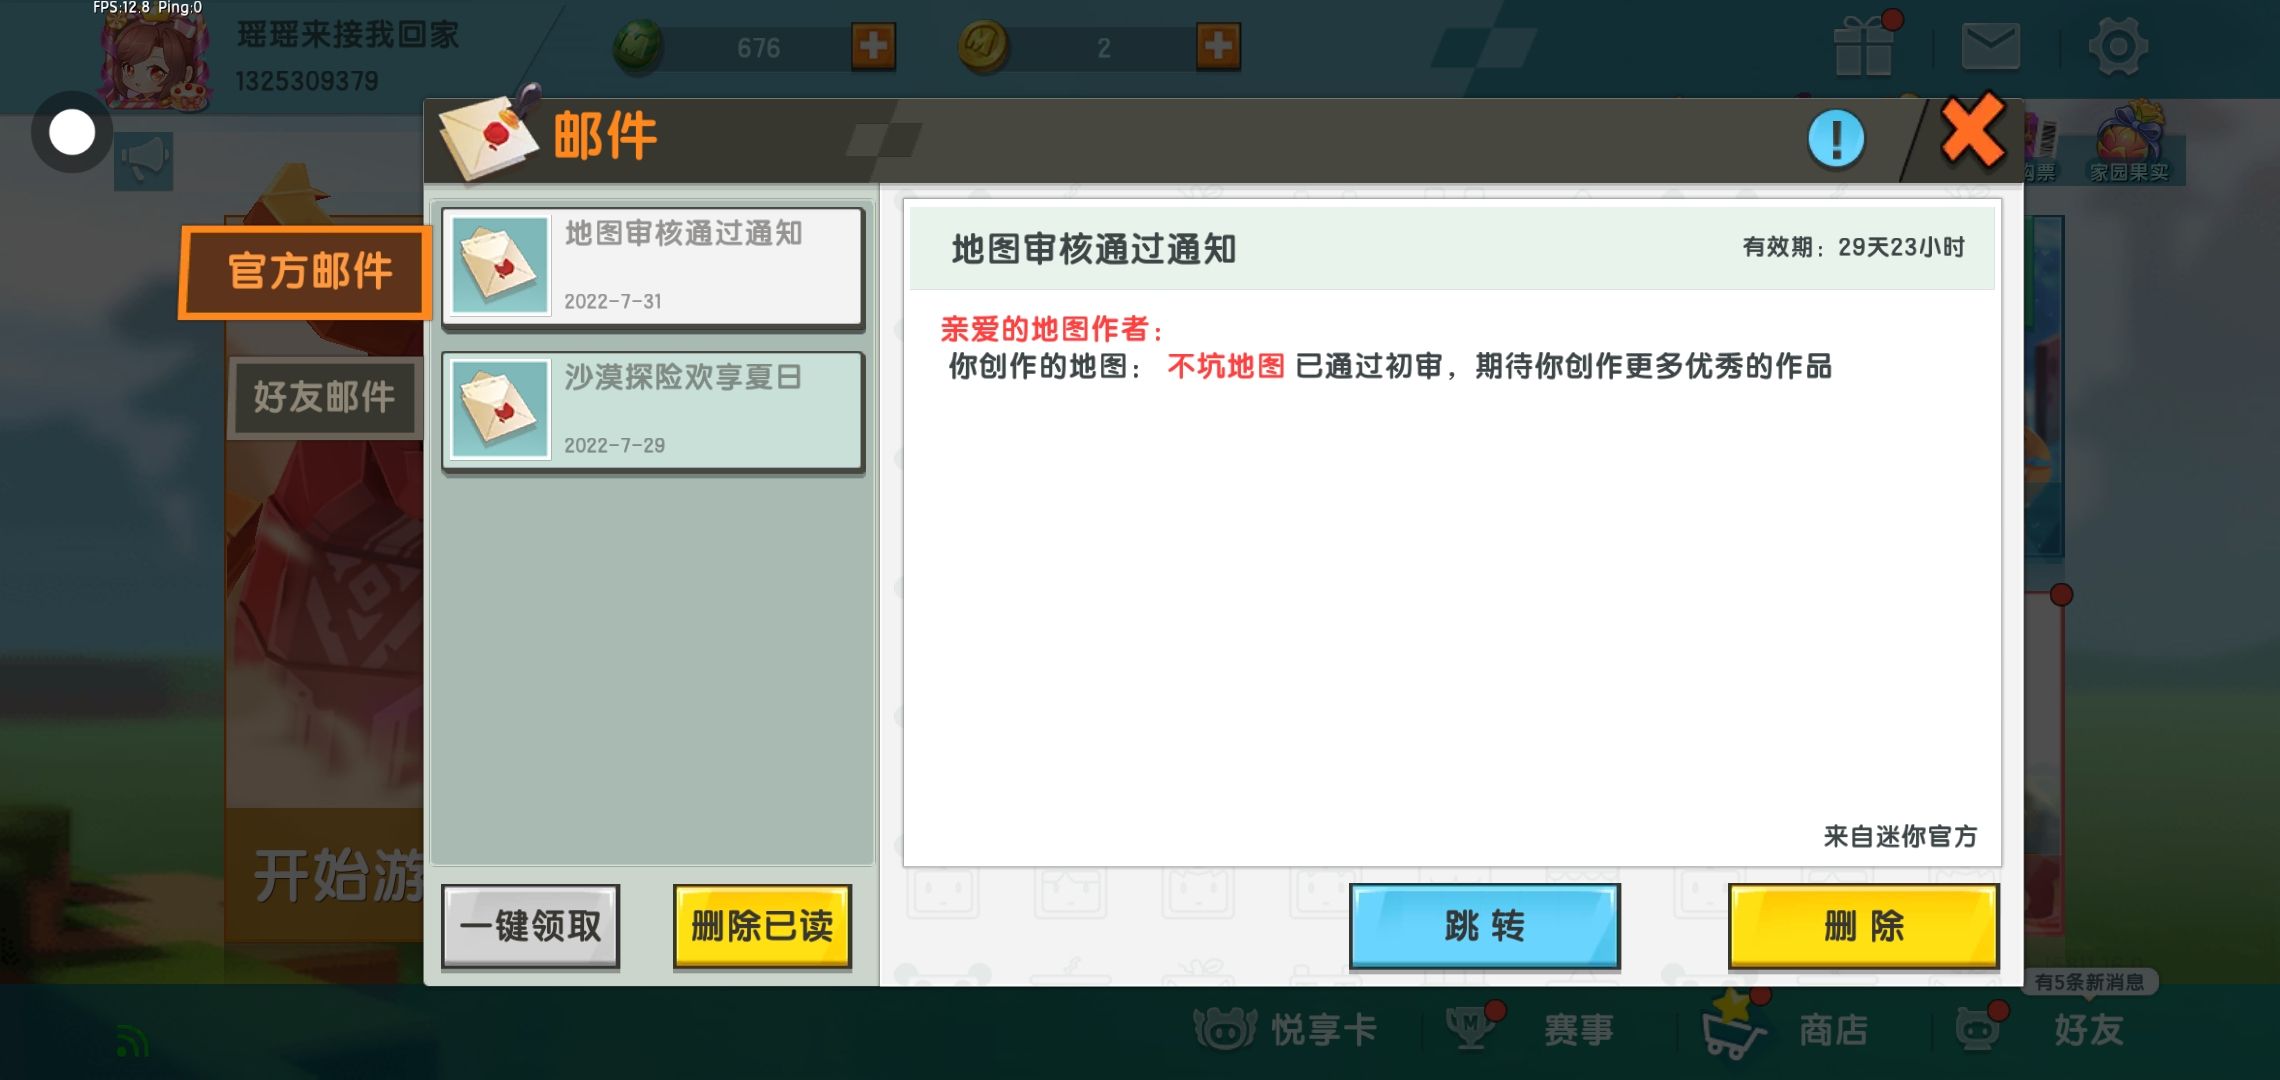Image resolution: width=2280 pixels, height=1080 pixels.
Task: Open the envelope mail icon in top bar
Action: tap(1990, 47)
